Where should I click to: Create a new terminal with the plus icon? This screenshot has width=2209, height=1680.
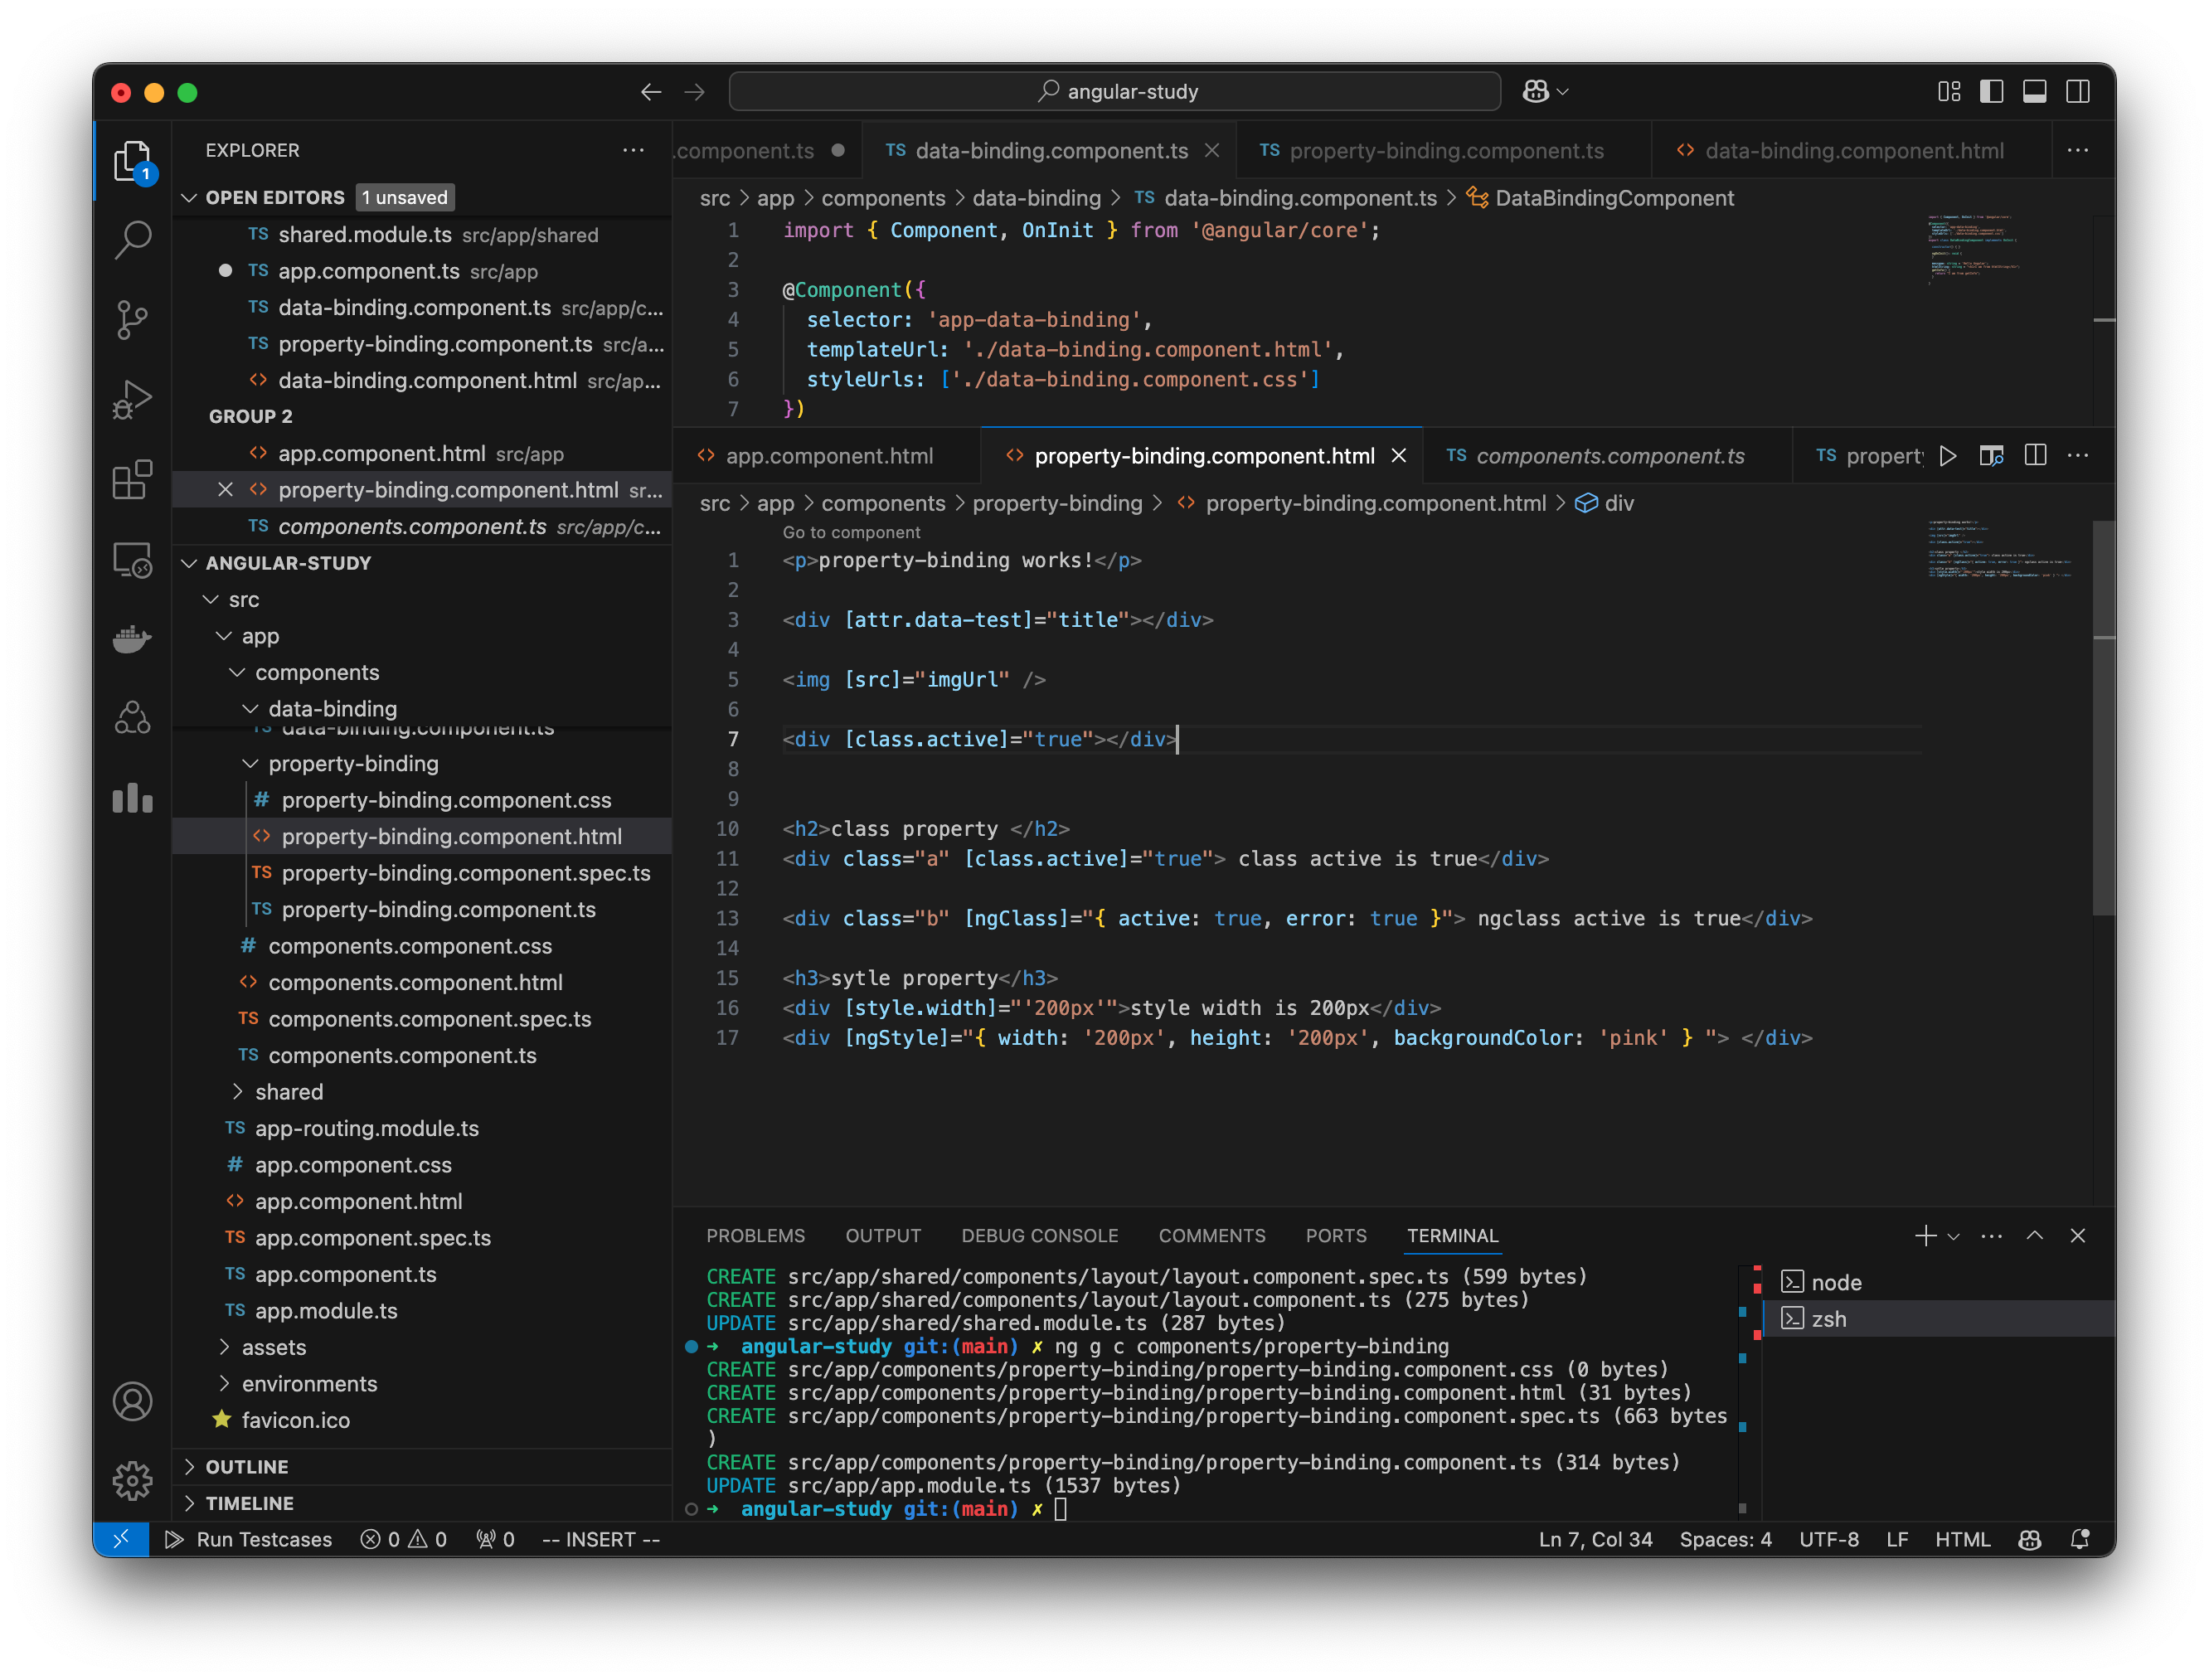point(1925,1235)
